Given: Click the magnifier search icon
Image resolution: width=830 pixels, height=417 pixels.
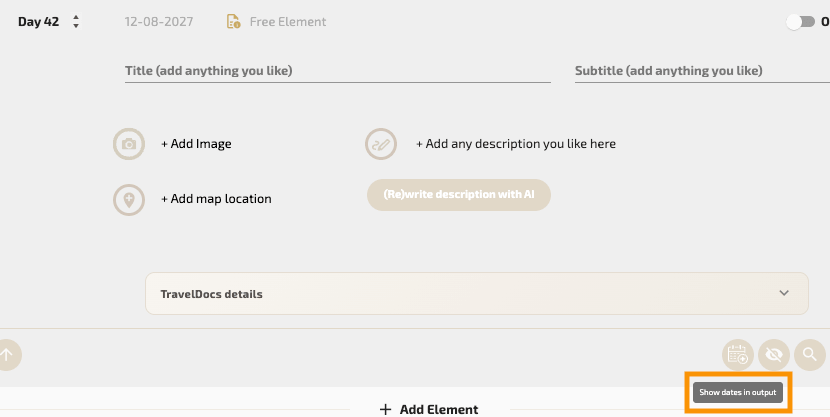Looking at the screenshot, I should coord(809,354).
